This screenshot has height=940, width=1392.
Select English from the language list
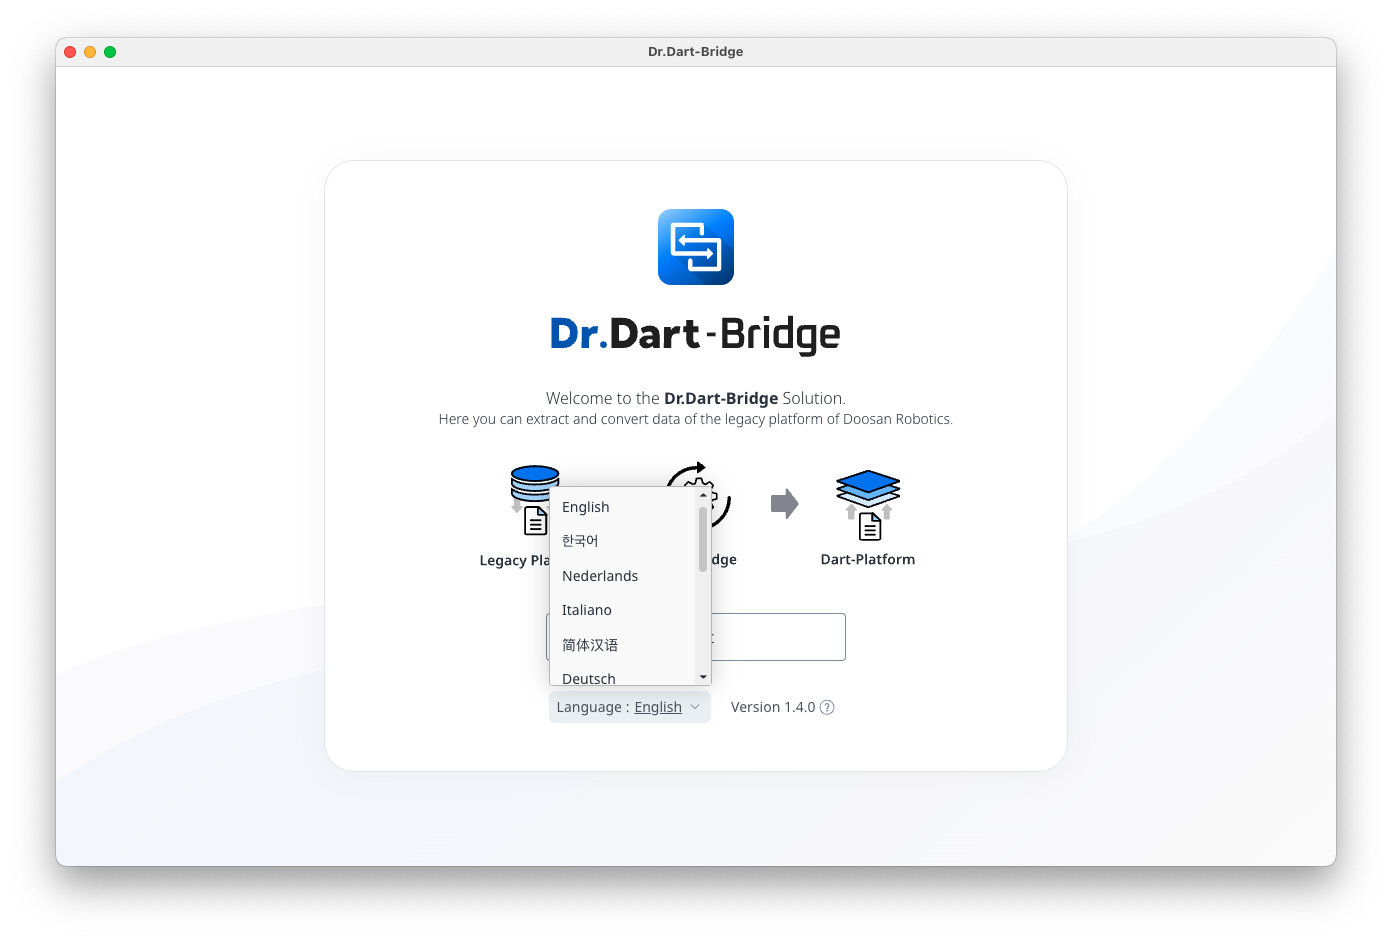585,507
